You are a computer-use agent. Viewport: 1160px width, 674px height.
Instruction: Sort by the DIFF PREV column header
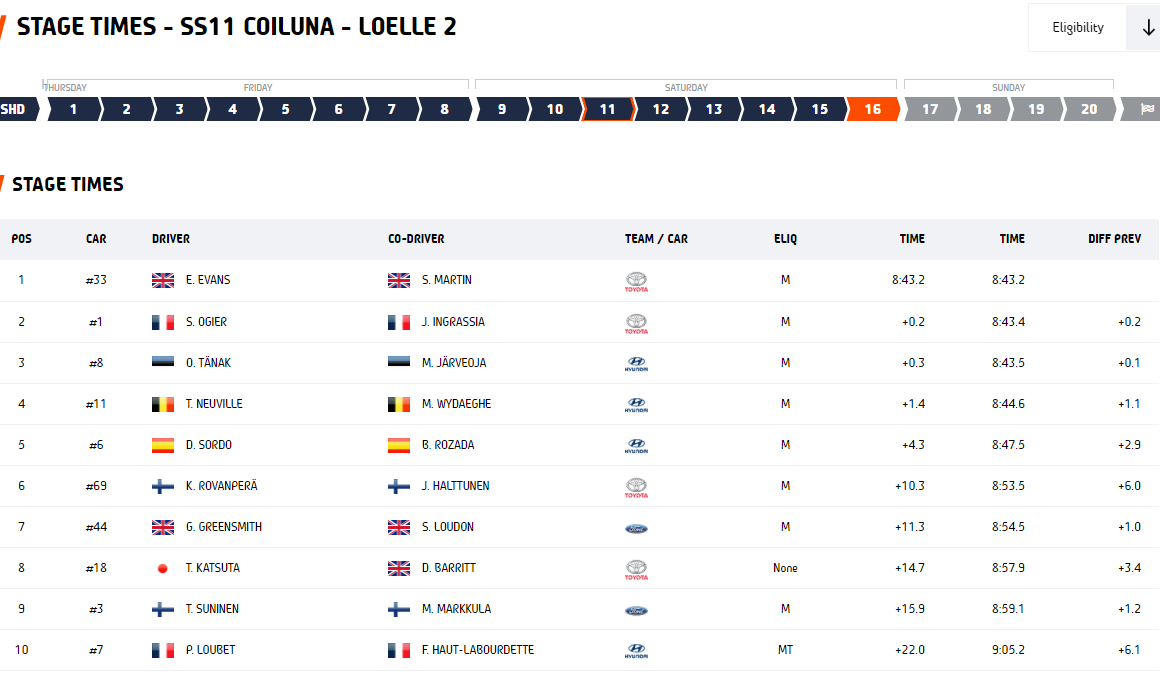(x=1114, y=239)
